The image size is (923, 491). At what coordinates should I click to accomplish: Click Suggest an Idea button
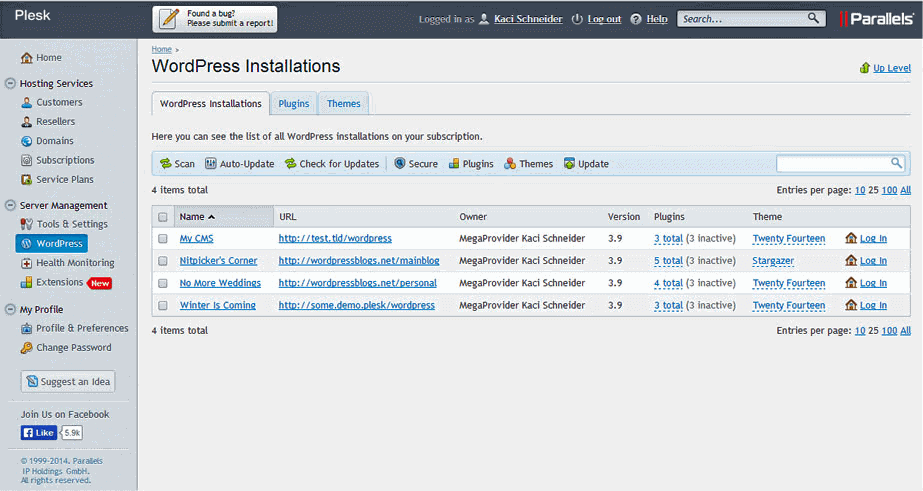68,381
